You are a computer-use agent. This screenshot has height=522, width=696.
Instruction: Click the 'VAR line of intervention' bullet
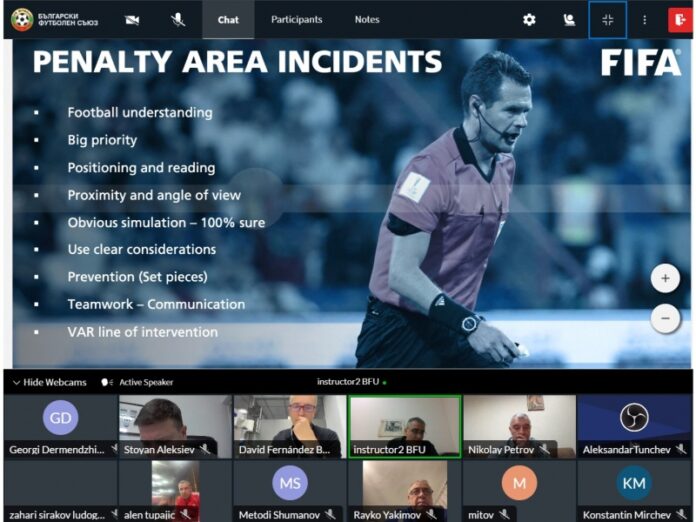142,332
